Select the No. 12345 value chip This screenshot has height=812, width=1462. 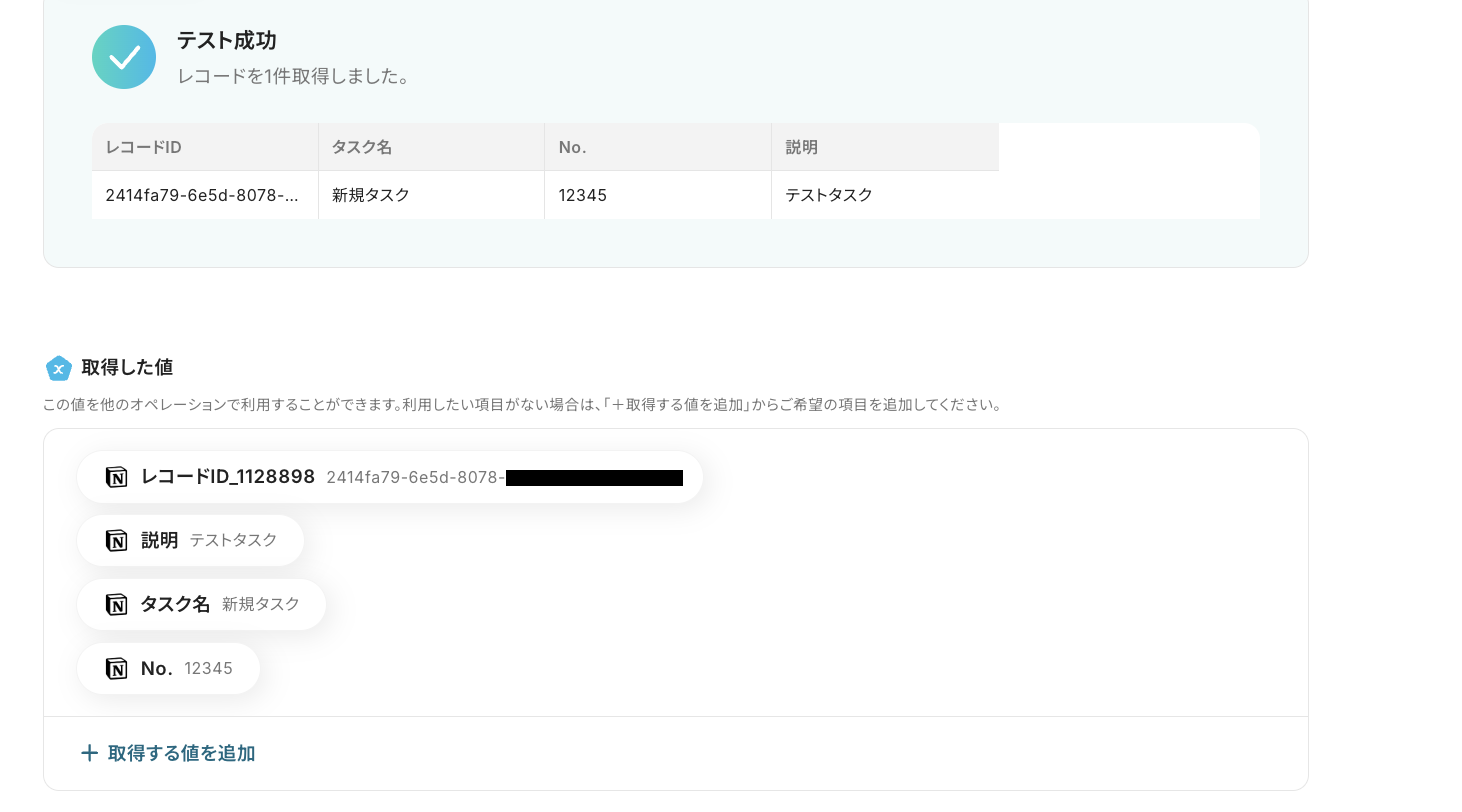coord(168,669)
